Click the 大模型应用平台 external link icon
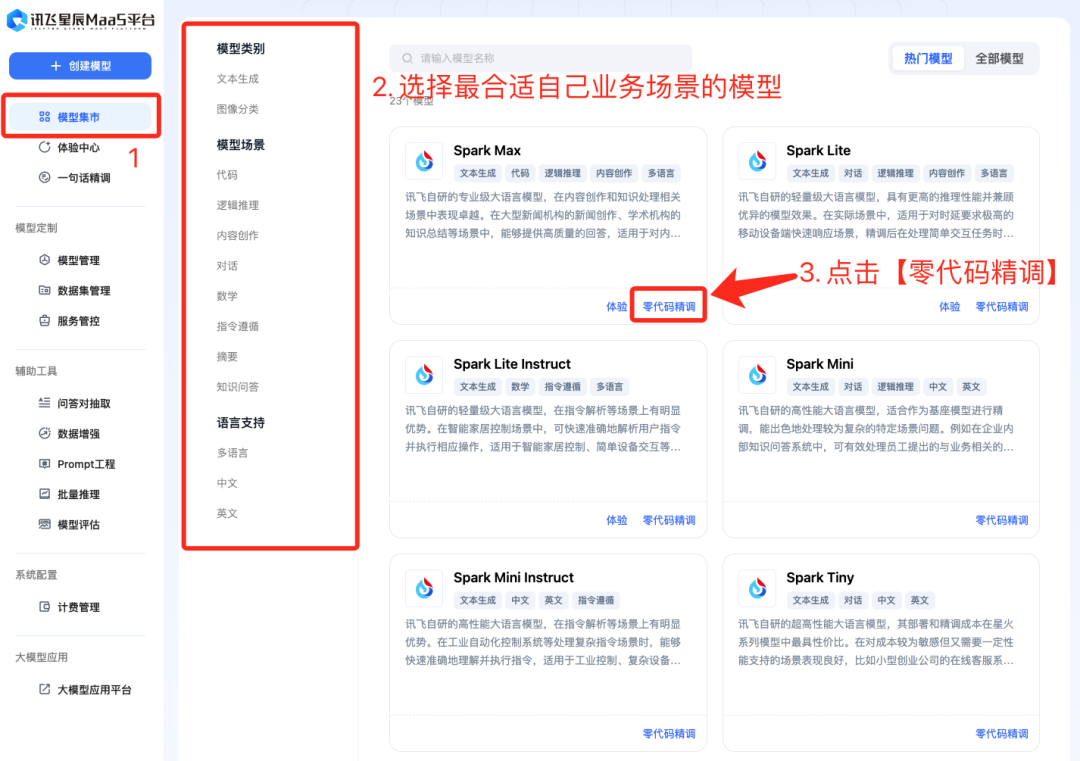Screen dimensions: 1080x761 45,689
